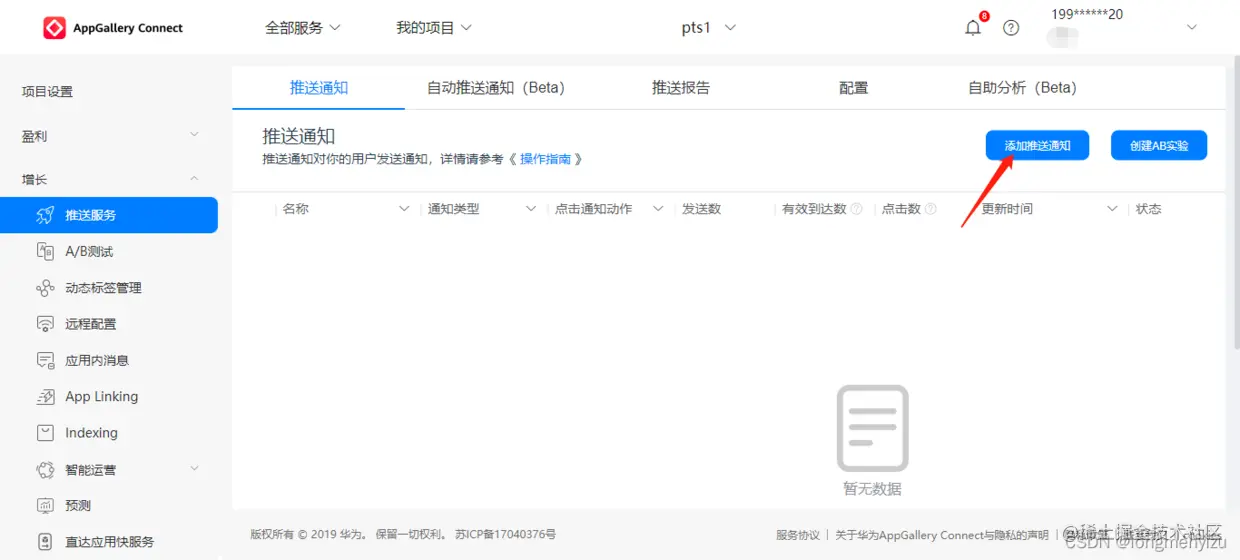Click the 动态标签管理 sidebar icon
This screenshot has width=1240, height=560.
click(x=45, y=288)
